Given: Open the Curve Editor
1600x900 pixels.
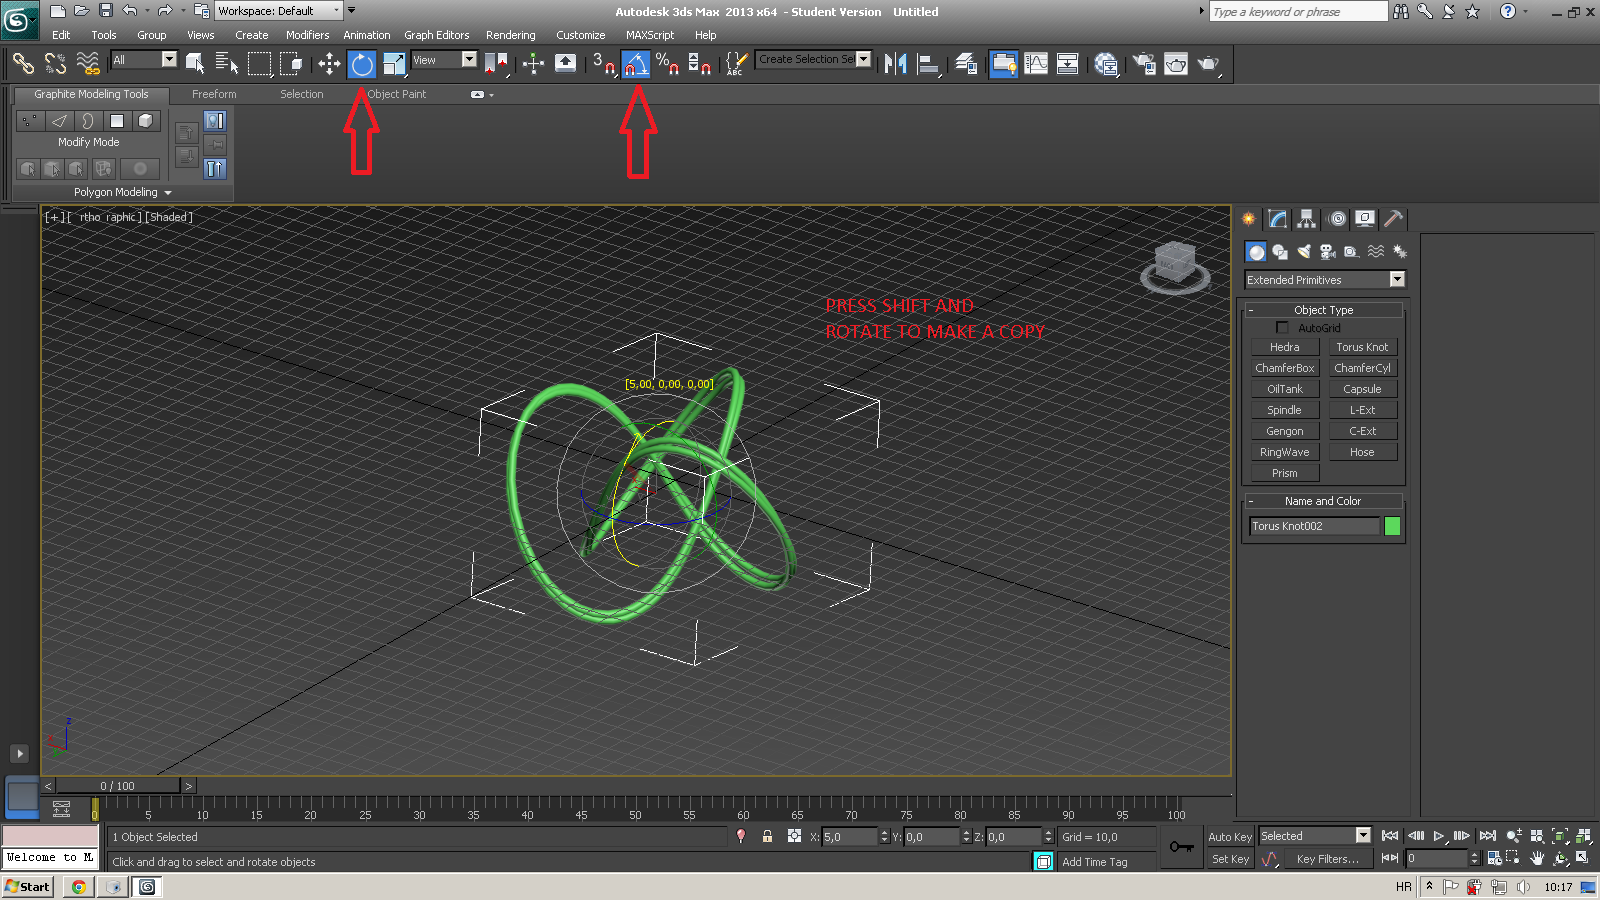Looking at the screenshot, I should [x=1036, y=64].
